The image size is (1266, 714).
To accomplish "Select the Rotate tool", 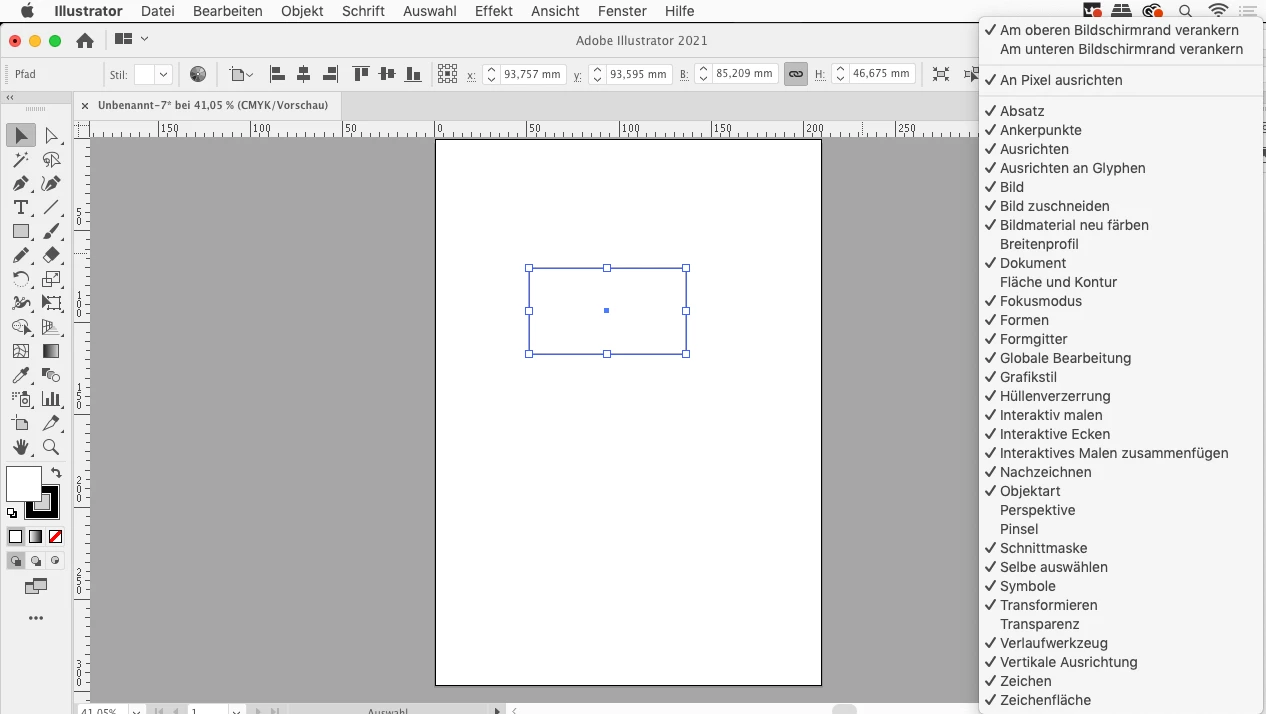I will pyautogui.click(x=21, y=280).
